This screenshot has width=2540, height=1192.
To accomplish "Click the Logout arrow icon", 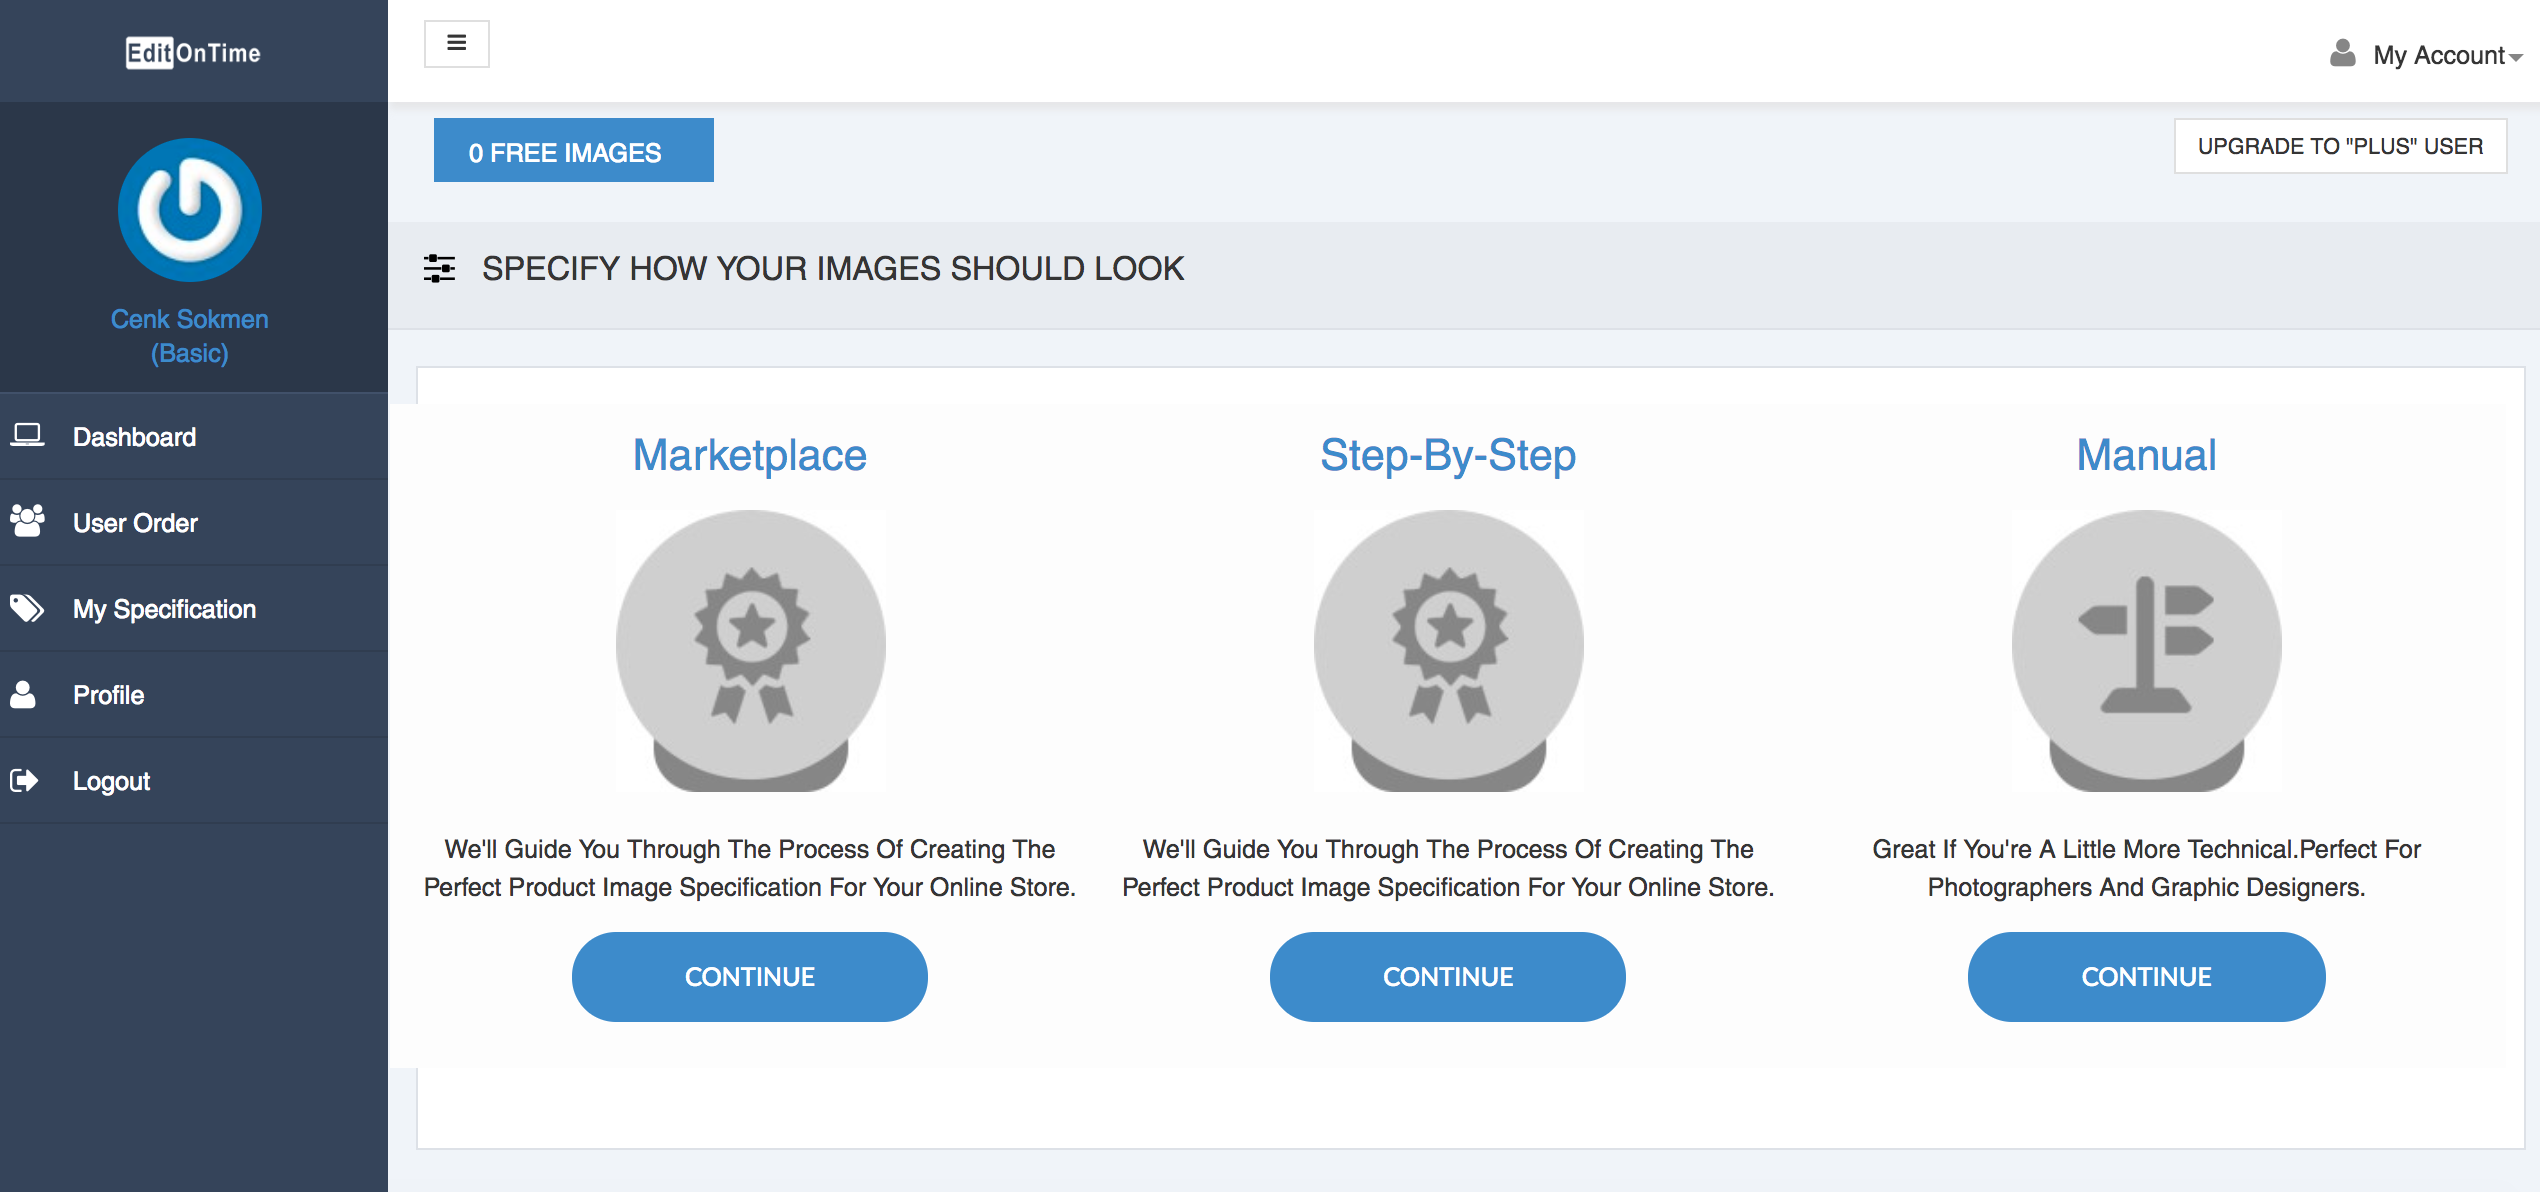I will [24, 780].
